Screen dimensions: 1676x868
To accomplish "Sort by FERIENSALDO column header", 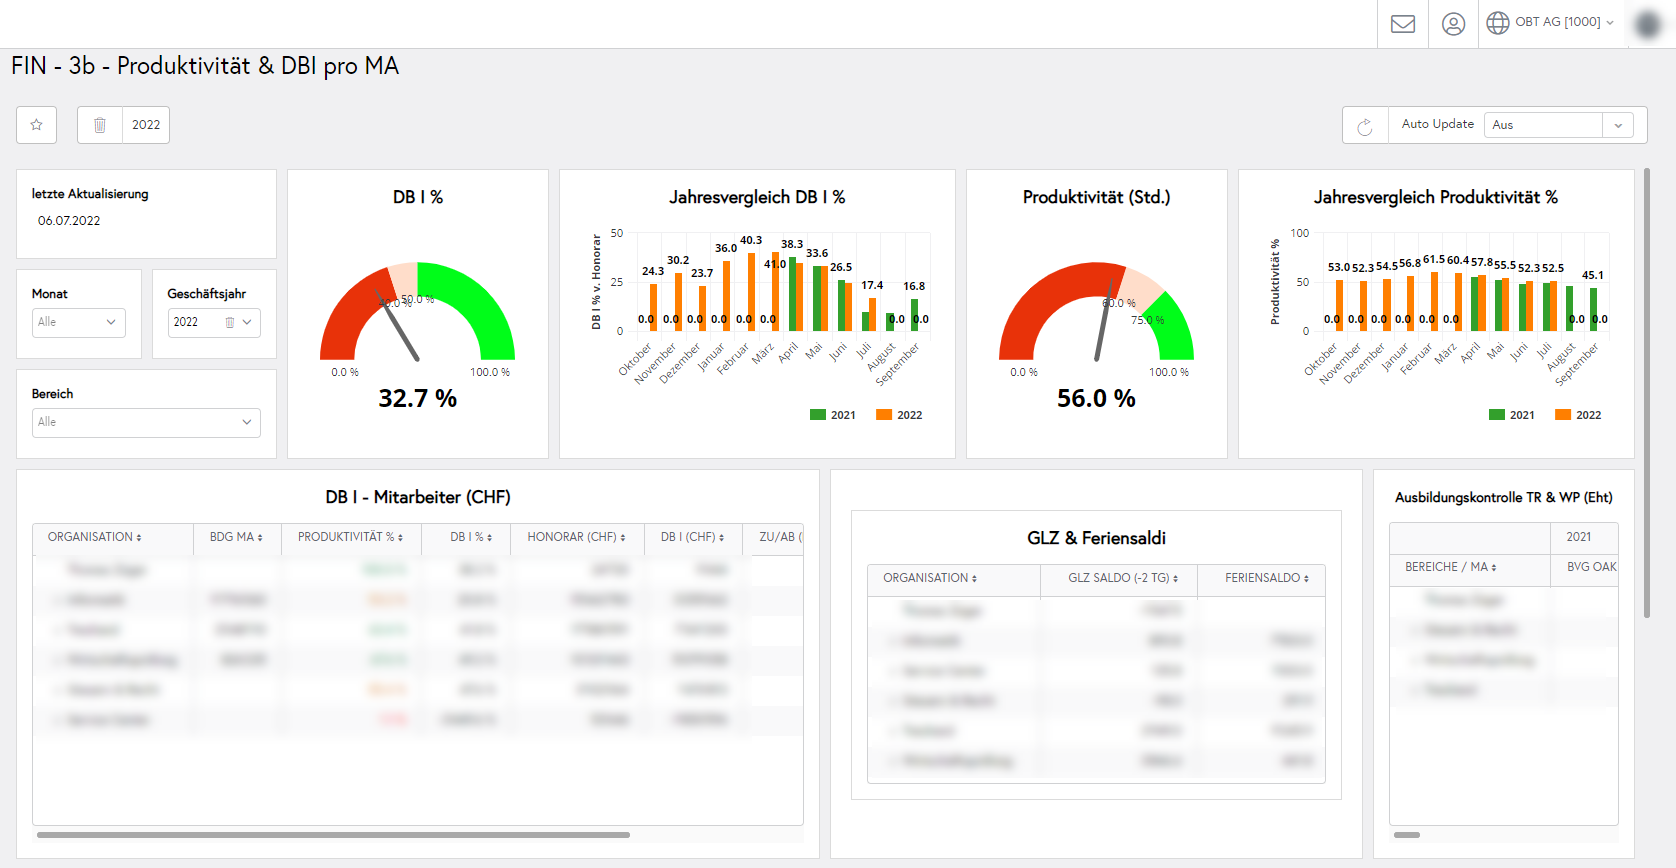I will 1266,578.
